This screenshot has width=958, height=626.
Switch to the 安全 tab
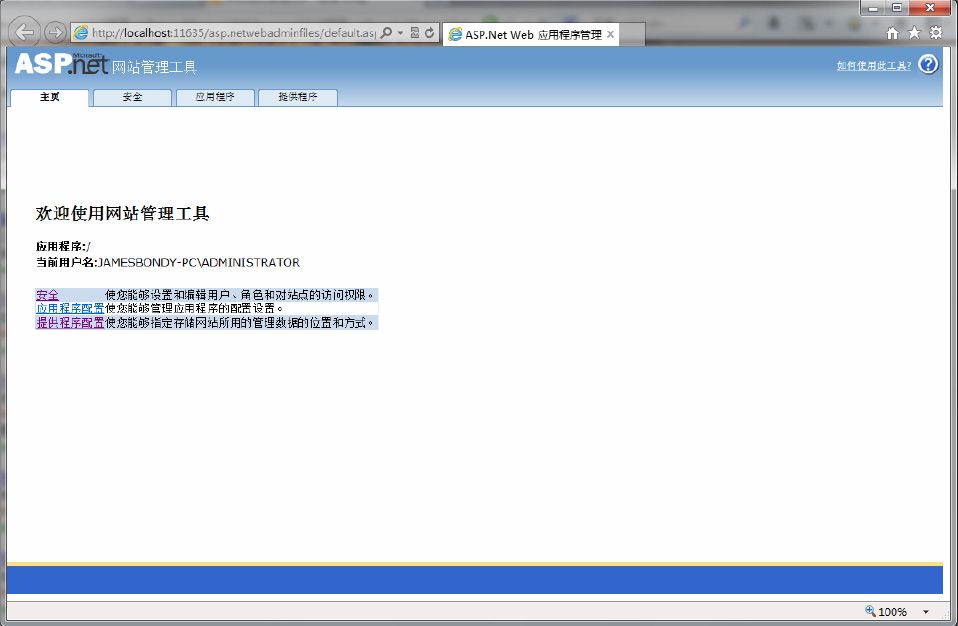(x=132, y=97)
